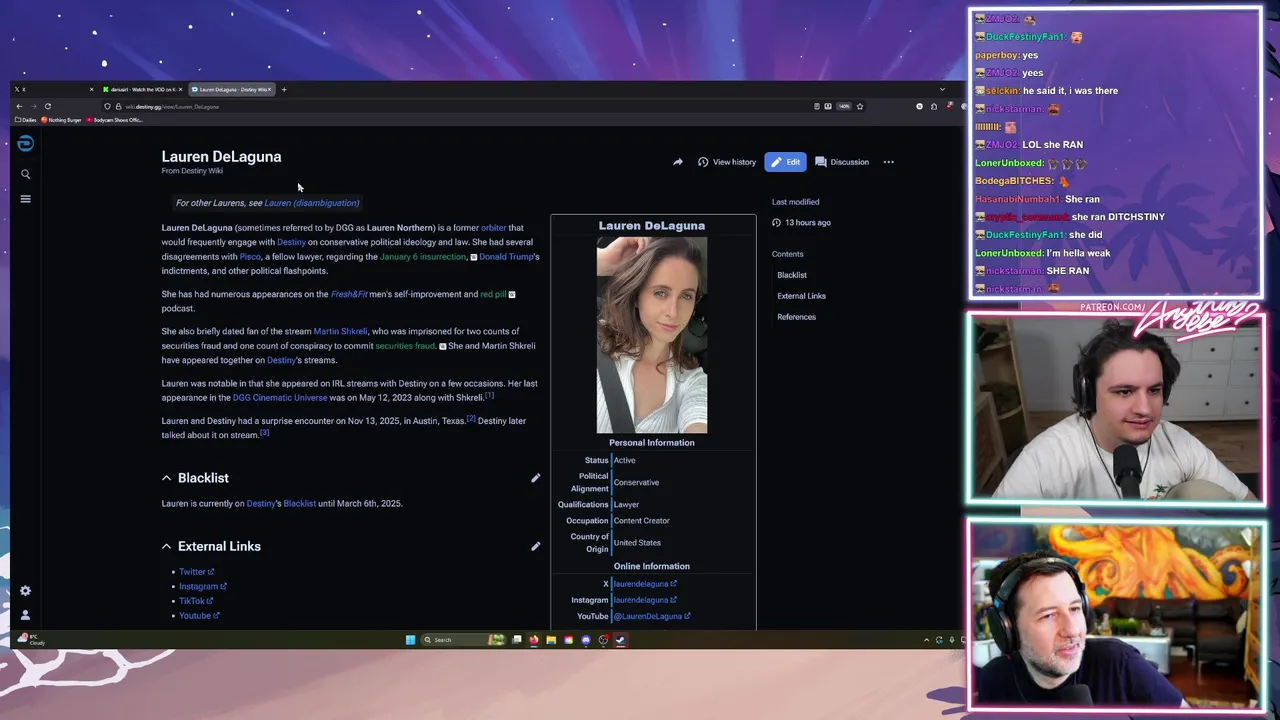Show hidden system tray icons chevron
This screenshot has height=720, width=1280.
pyautogui.click(x=926, y=640)
